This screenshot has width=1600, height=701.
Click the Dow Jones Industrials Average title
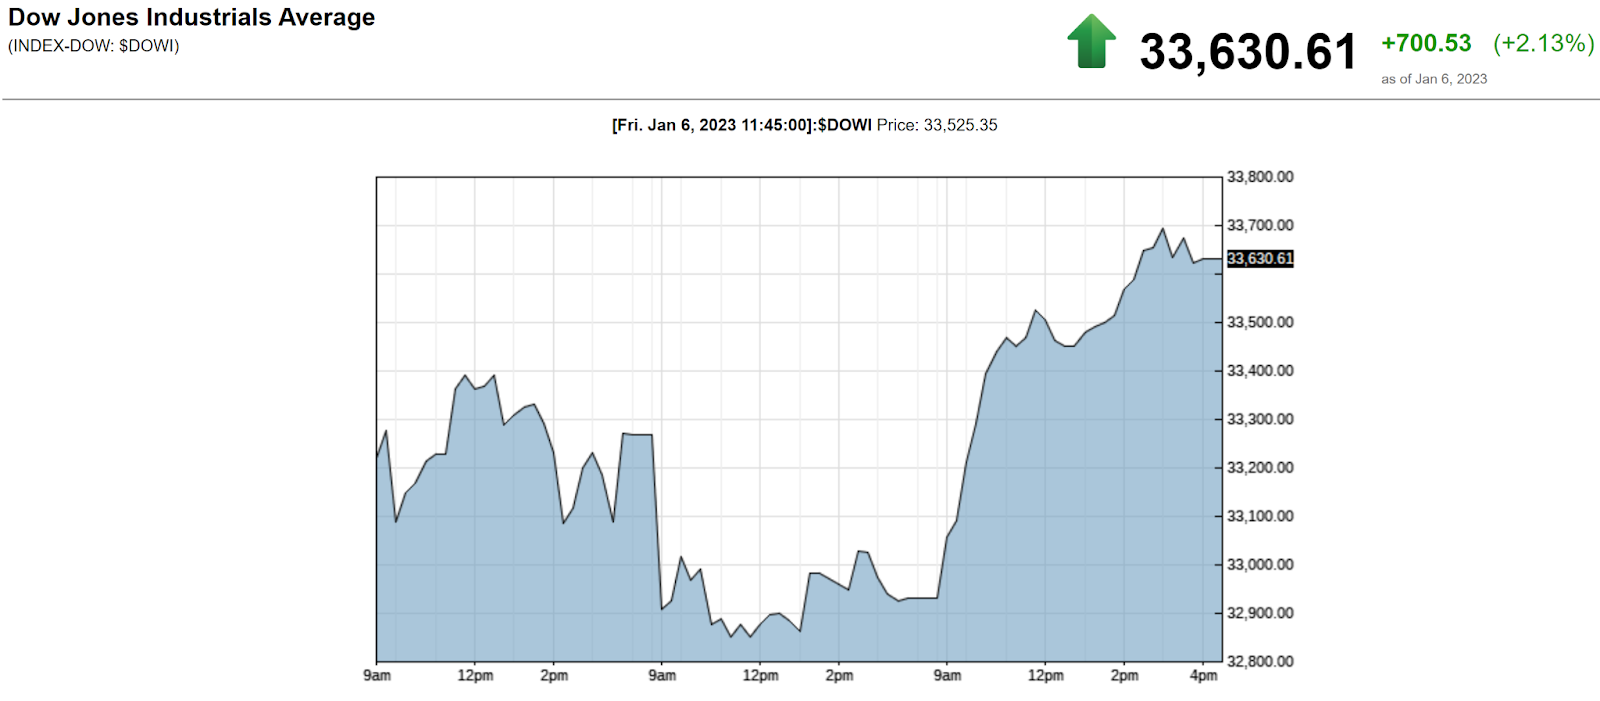(192, 18)
